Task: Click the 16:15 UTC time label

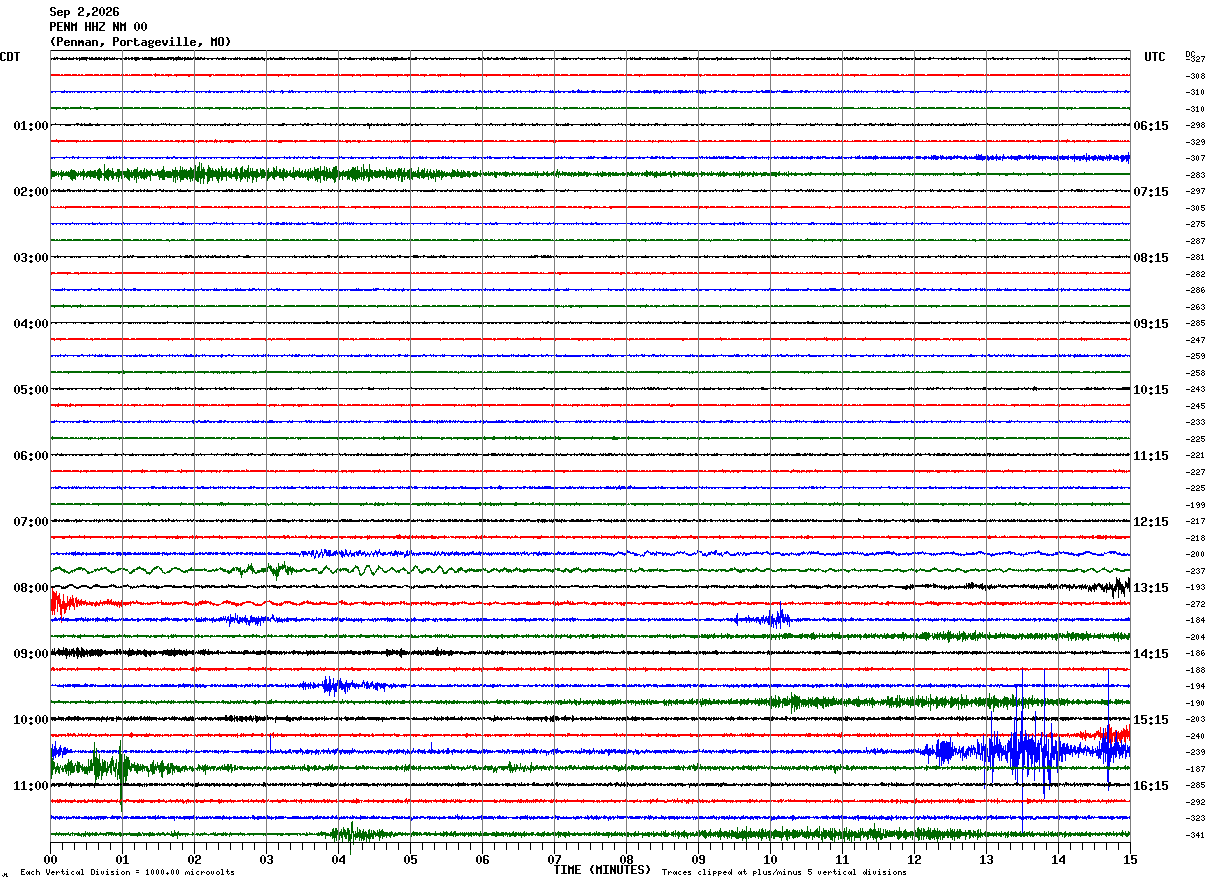Action: [1151, 786]
